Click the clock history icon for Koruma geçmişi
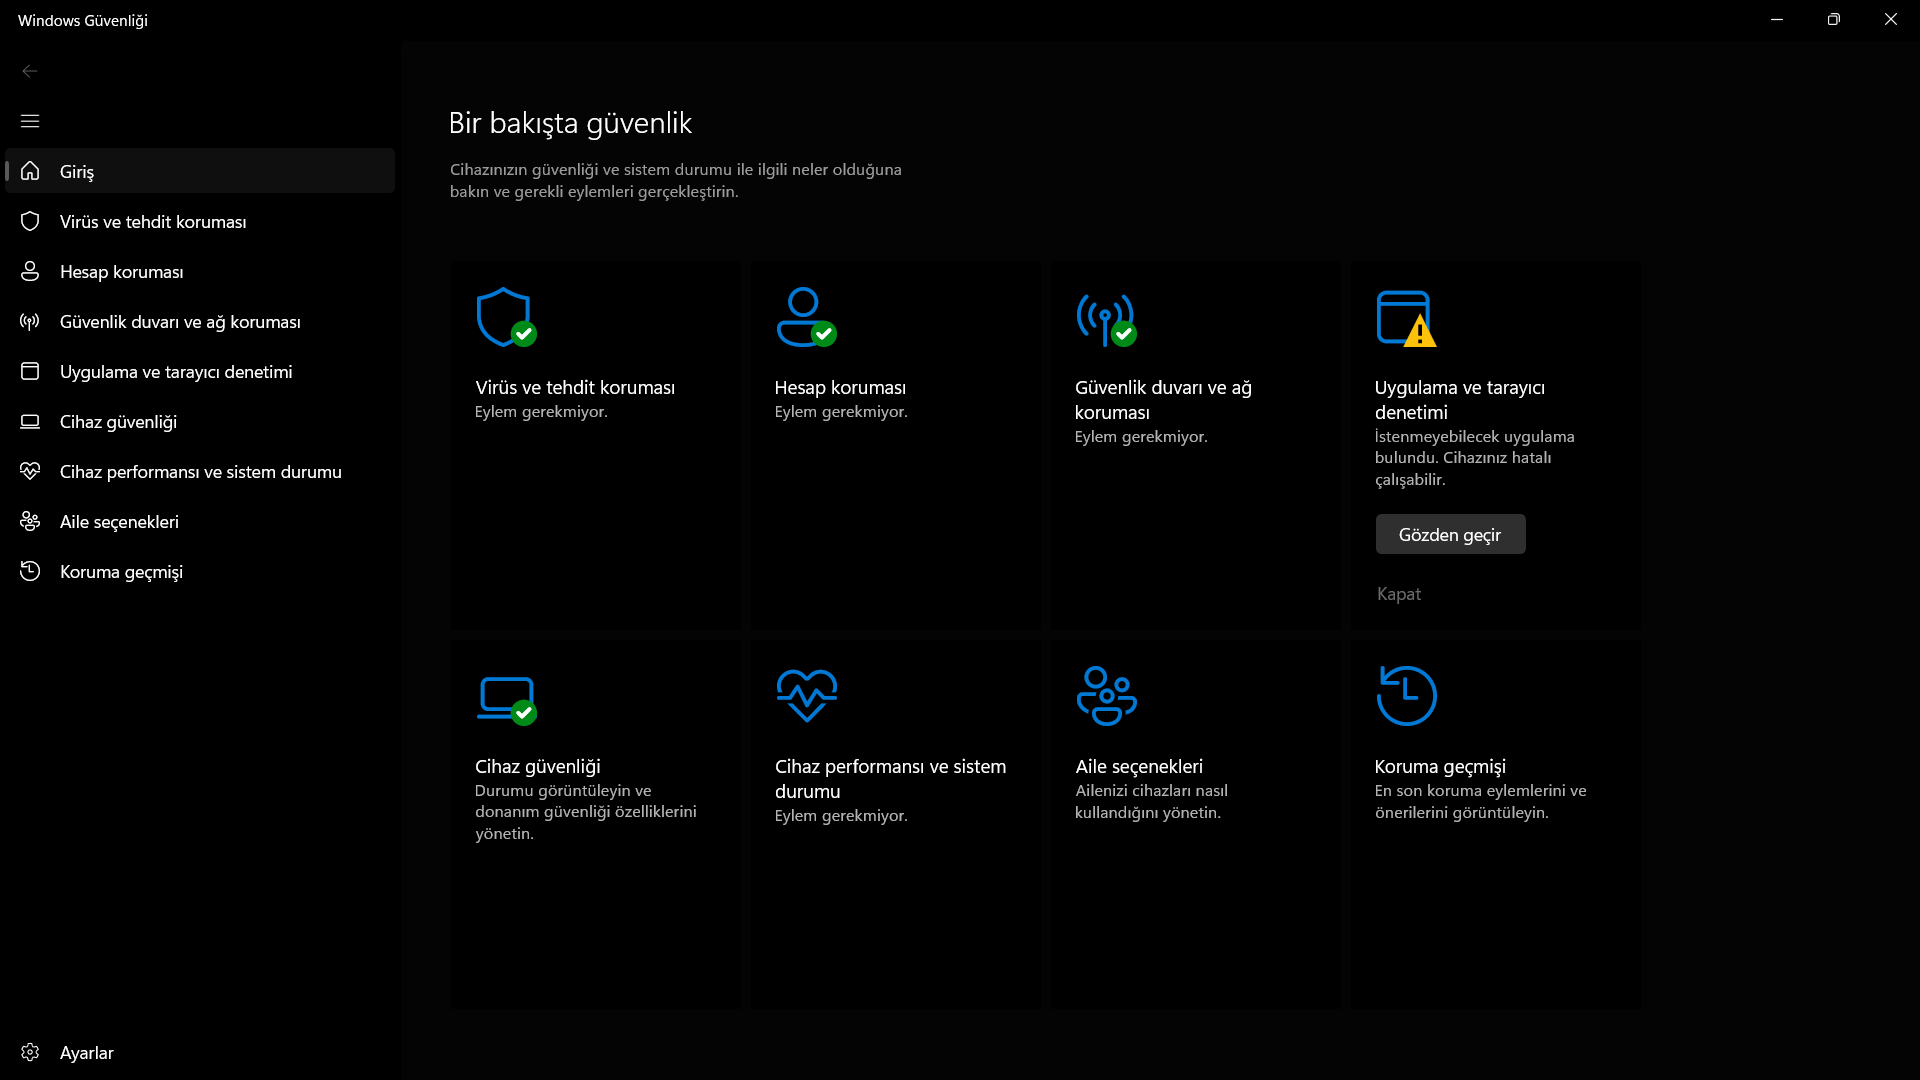 pyautogui.click(x=1406, y=696)
